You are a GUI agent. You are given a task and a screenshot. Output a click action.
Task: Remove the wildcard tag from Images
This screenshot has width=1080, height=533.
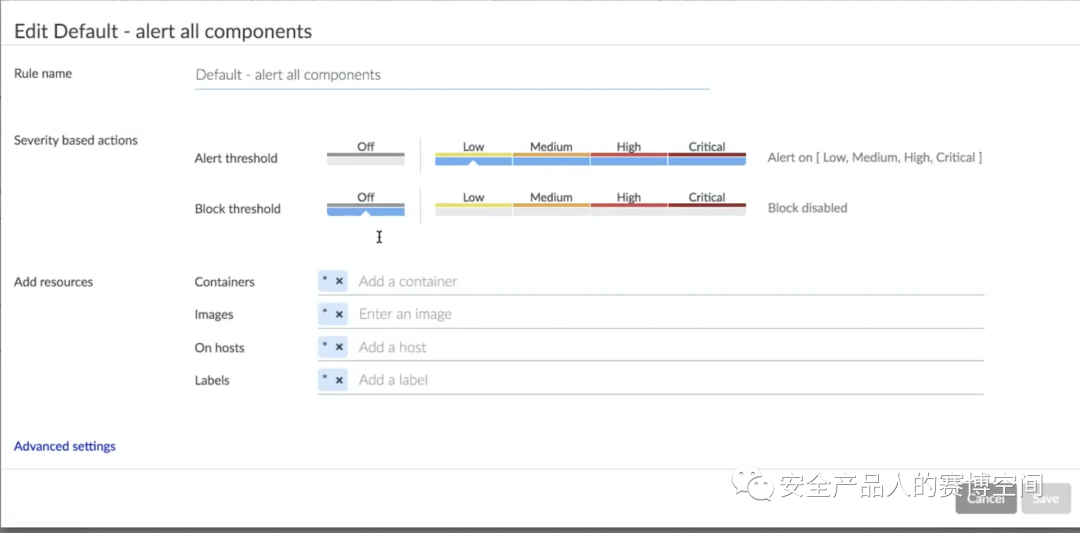pyautogui.click(x=339, y=314)
